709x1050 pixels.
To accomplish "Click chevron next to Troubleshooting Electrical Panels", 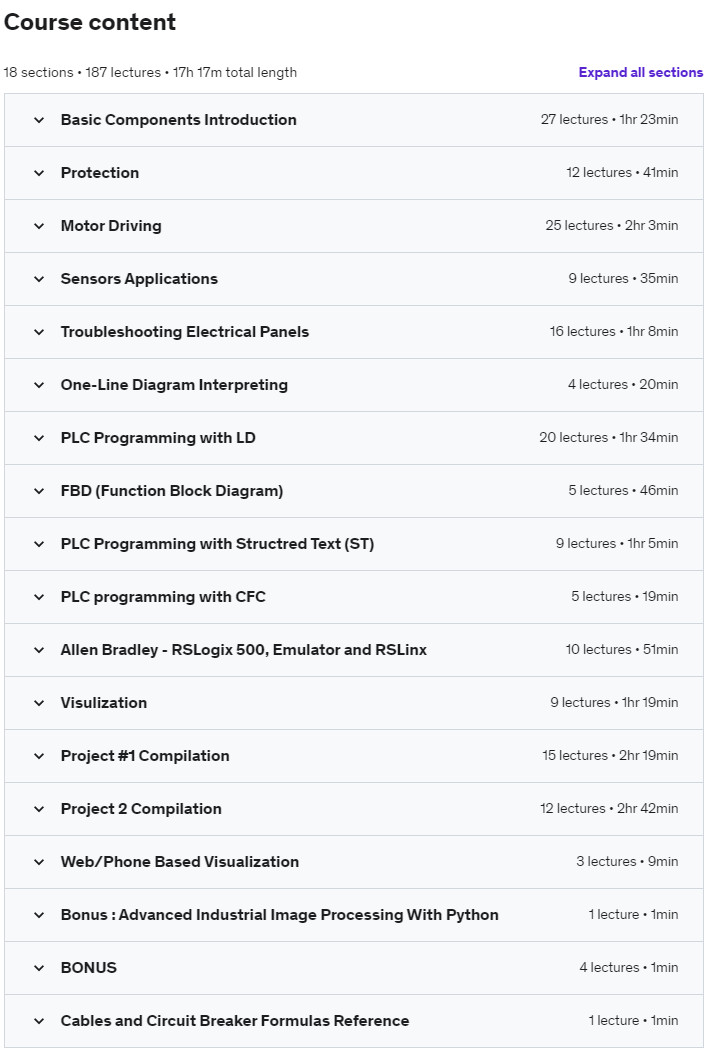I will (x=39, y=332).
